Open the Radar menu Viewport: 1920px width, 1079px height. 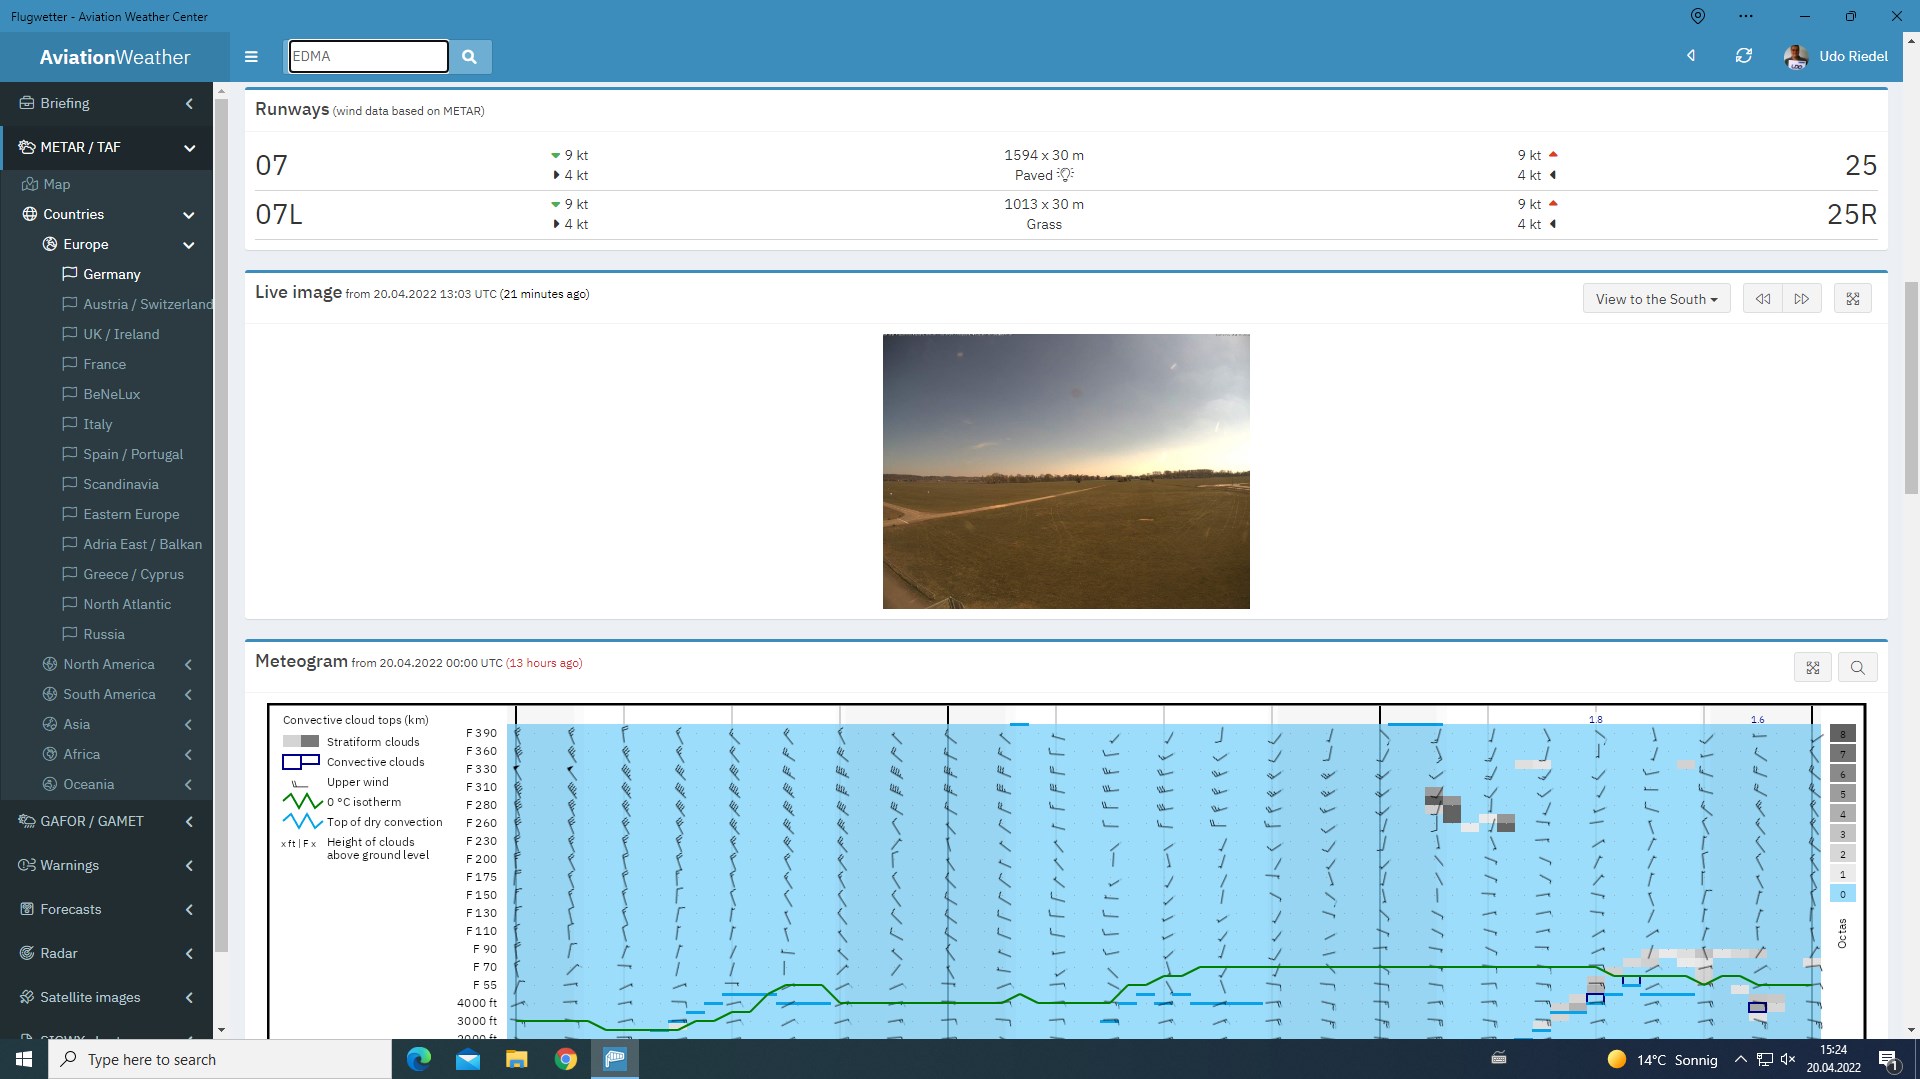59,953
